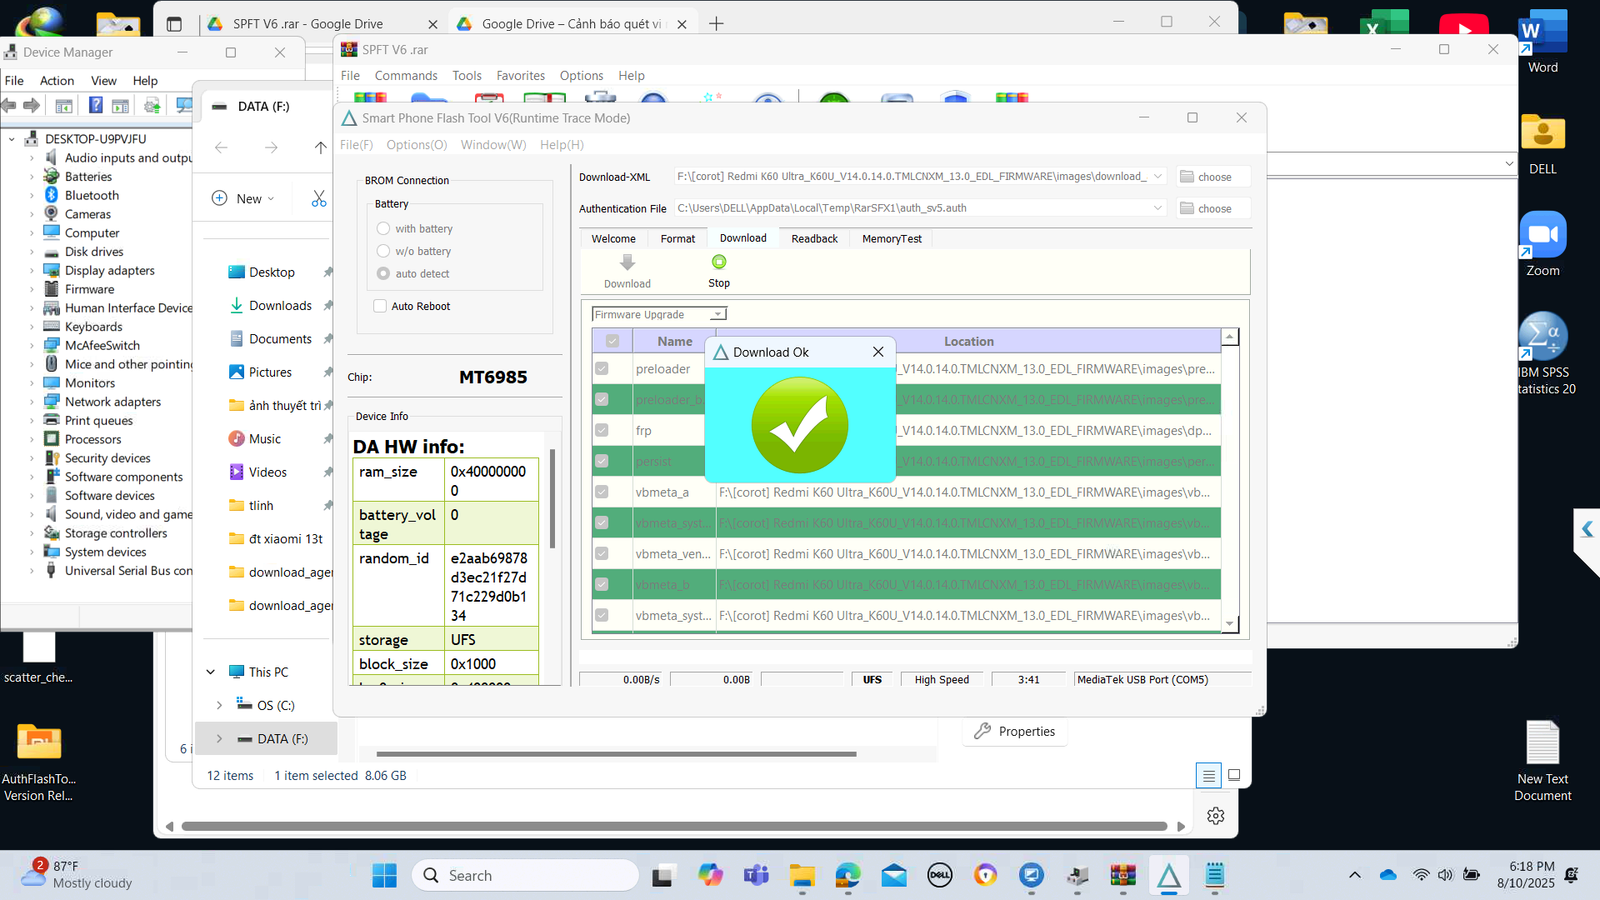Open the Zoom desktop shortcut
Image resolution: width=1600 pixels, height=900 pixels.
[1543, 244]
